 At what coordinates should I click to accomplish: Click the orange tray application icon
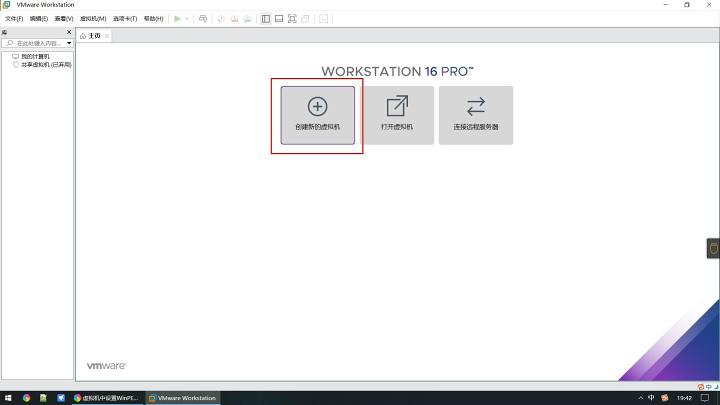click(664, 398)
